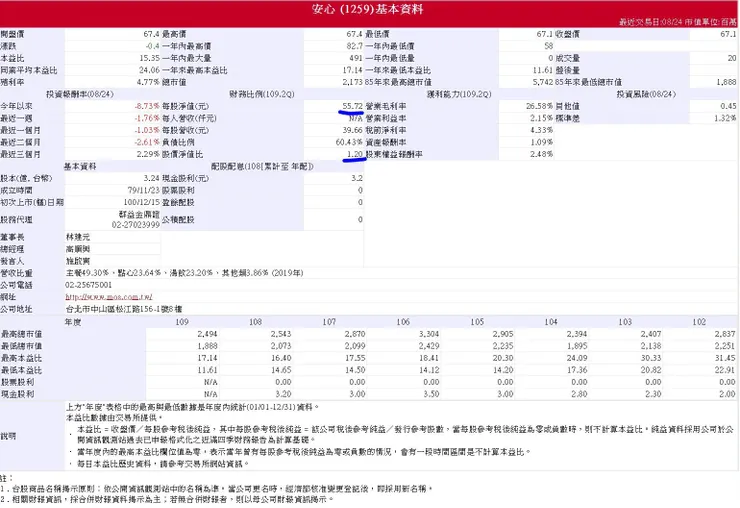Select the '營收比重' breakdown text for 2019年
740x508 pixels.
[185, 273]
